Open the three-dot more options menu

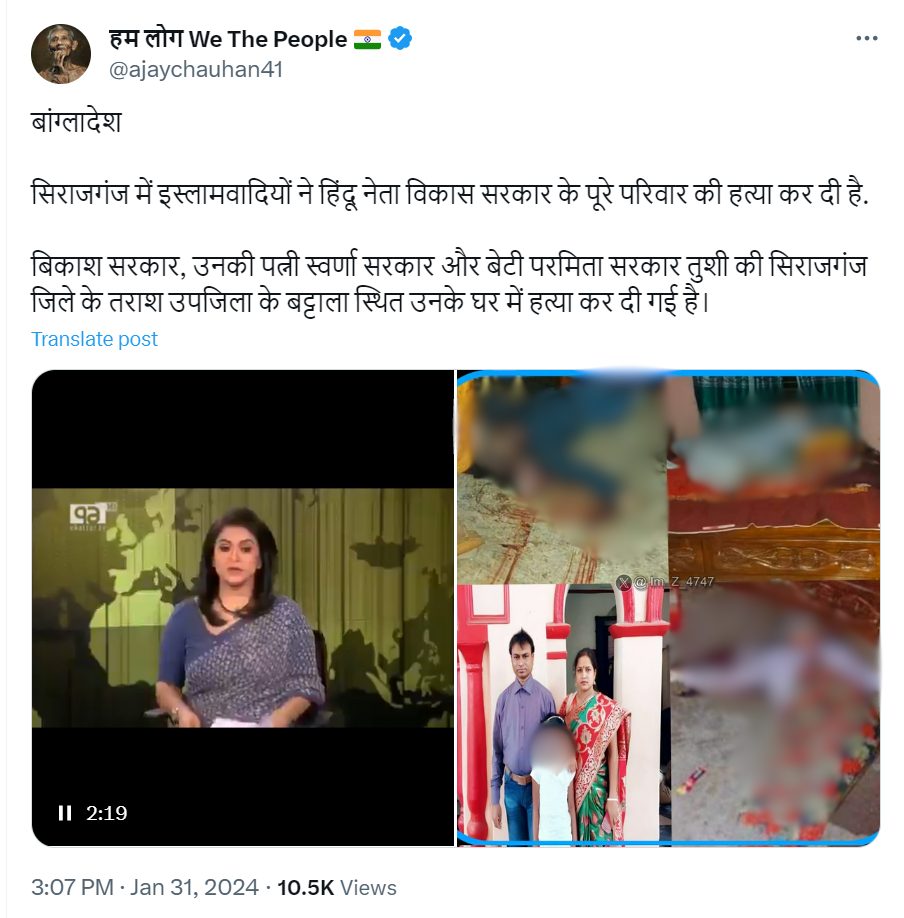[x=866, y=38]
